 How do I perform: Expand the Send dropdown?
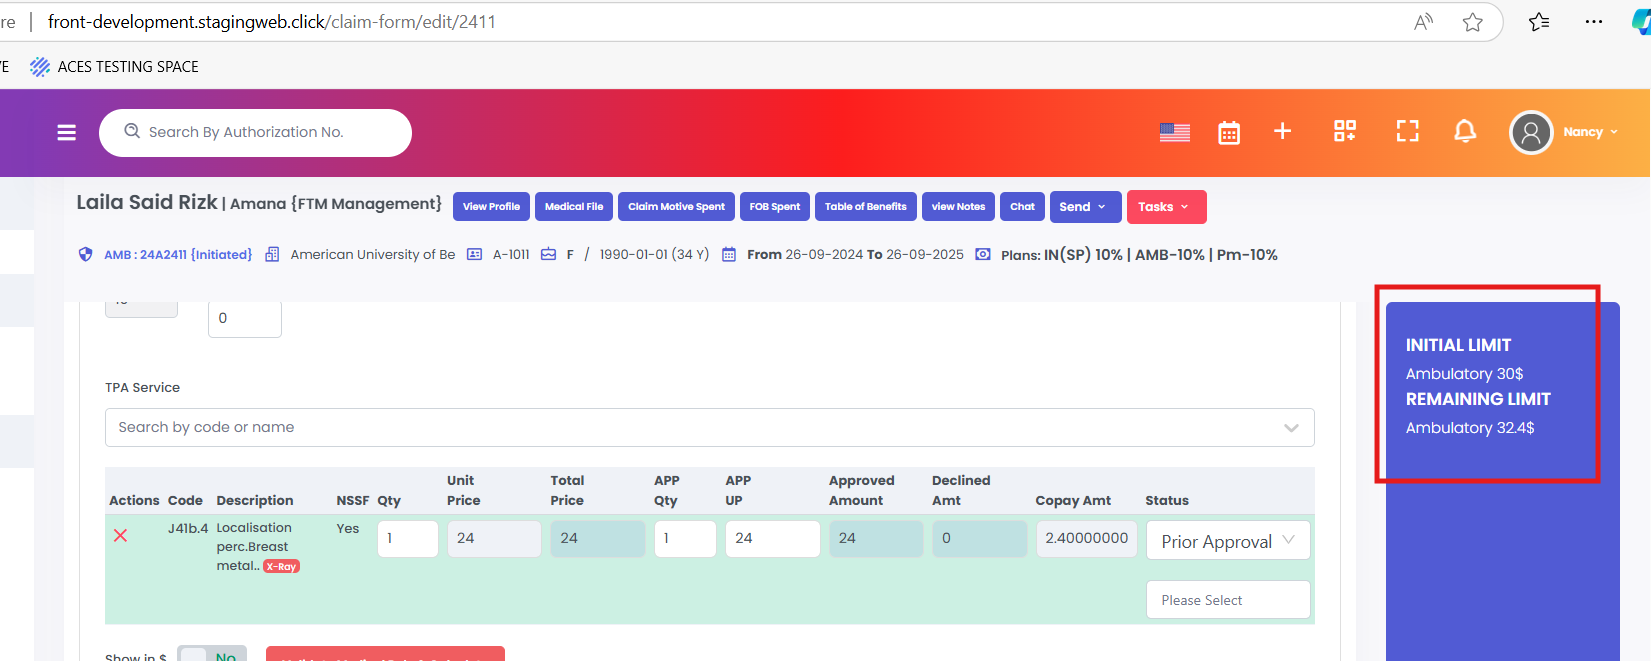point(1085,207)
